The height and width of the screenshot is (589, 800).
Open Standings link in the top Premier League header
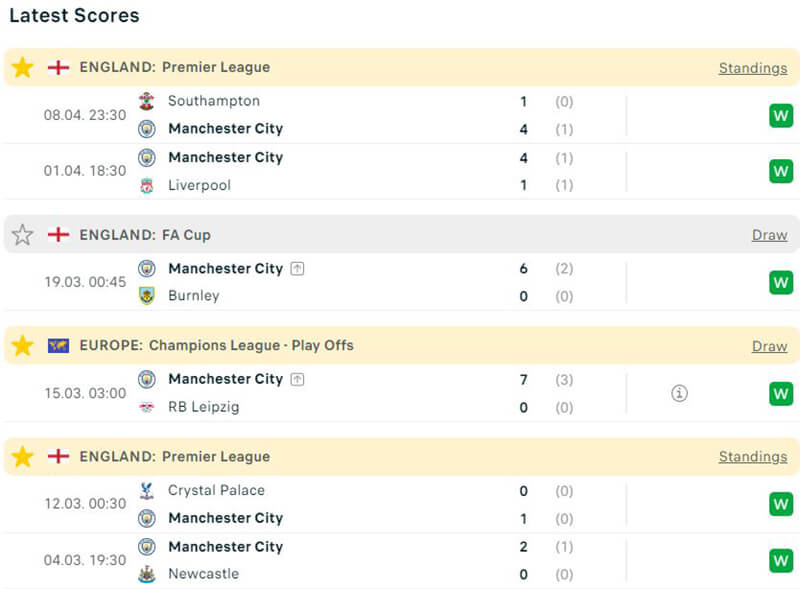(752, 68)
